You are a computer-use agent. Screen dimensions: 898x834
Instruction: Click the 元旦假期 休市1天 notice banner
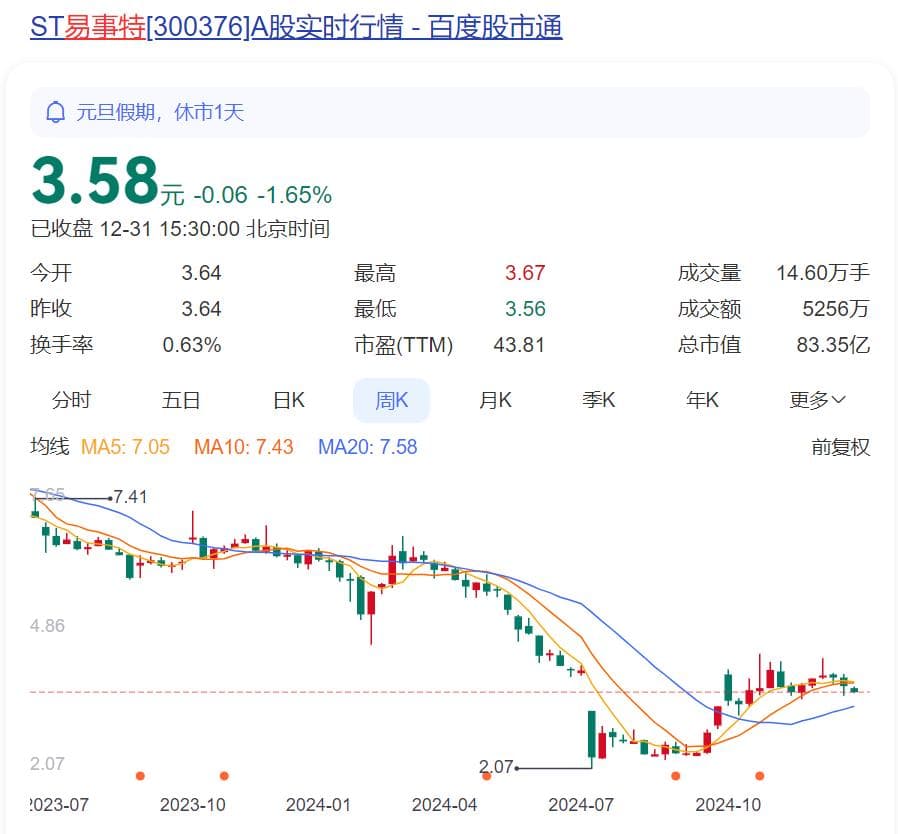[449, 112]
